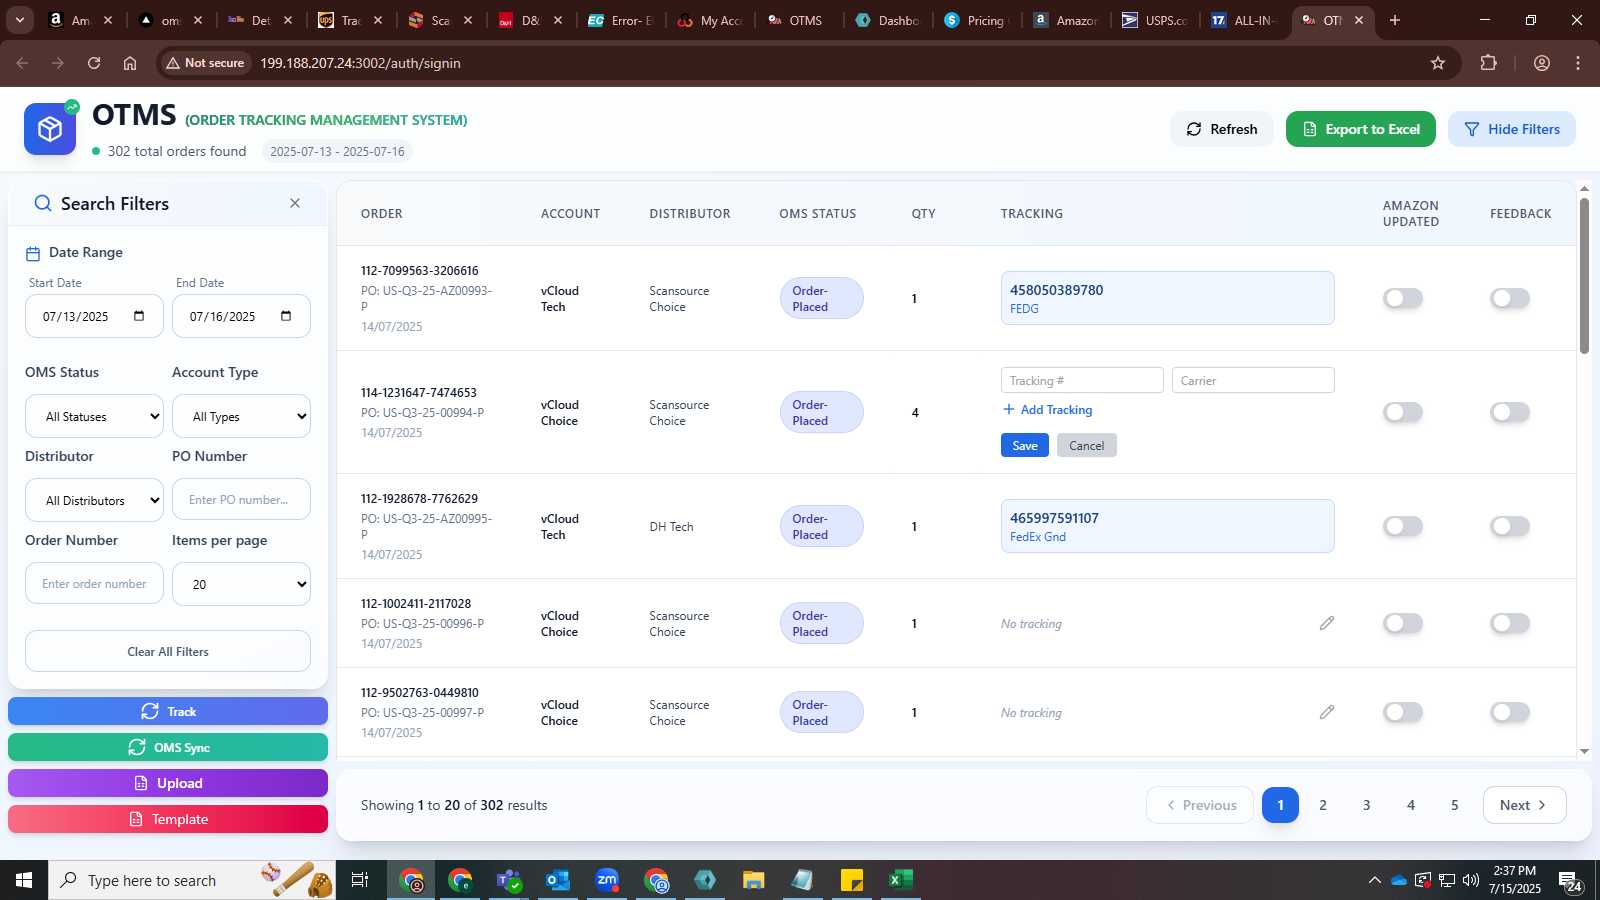Click Clear All Filters button

[168, 651]
